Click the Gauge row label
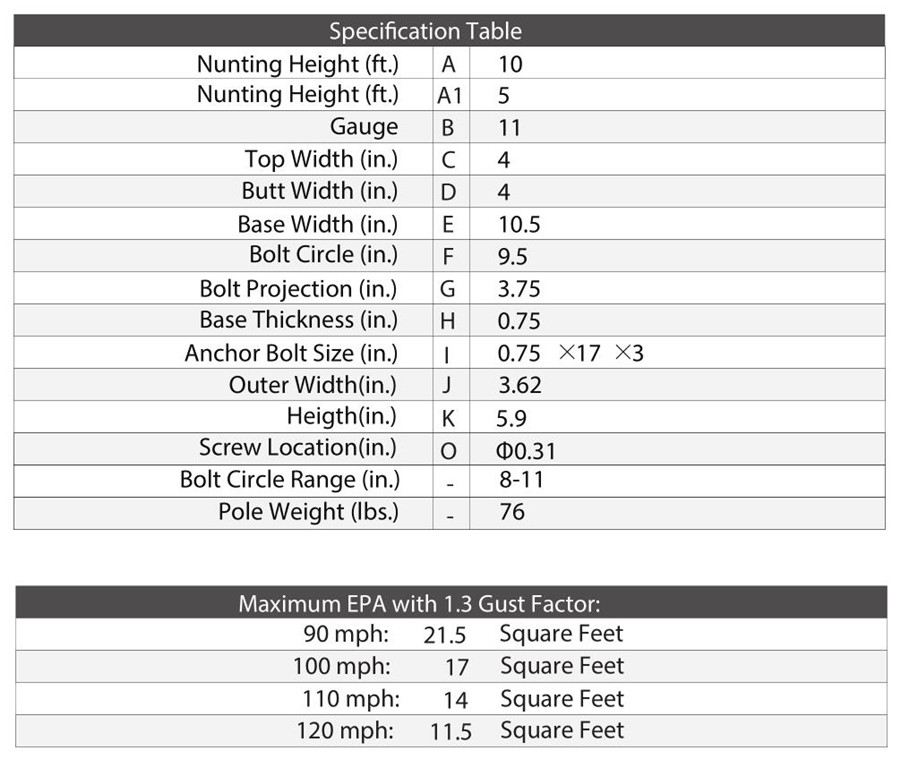The height and width of the screenshot is (767, 900). [x=364, y=127]
